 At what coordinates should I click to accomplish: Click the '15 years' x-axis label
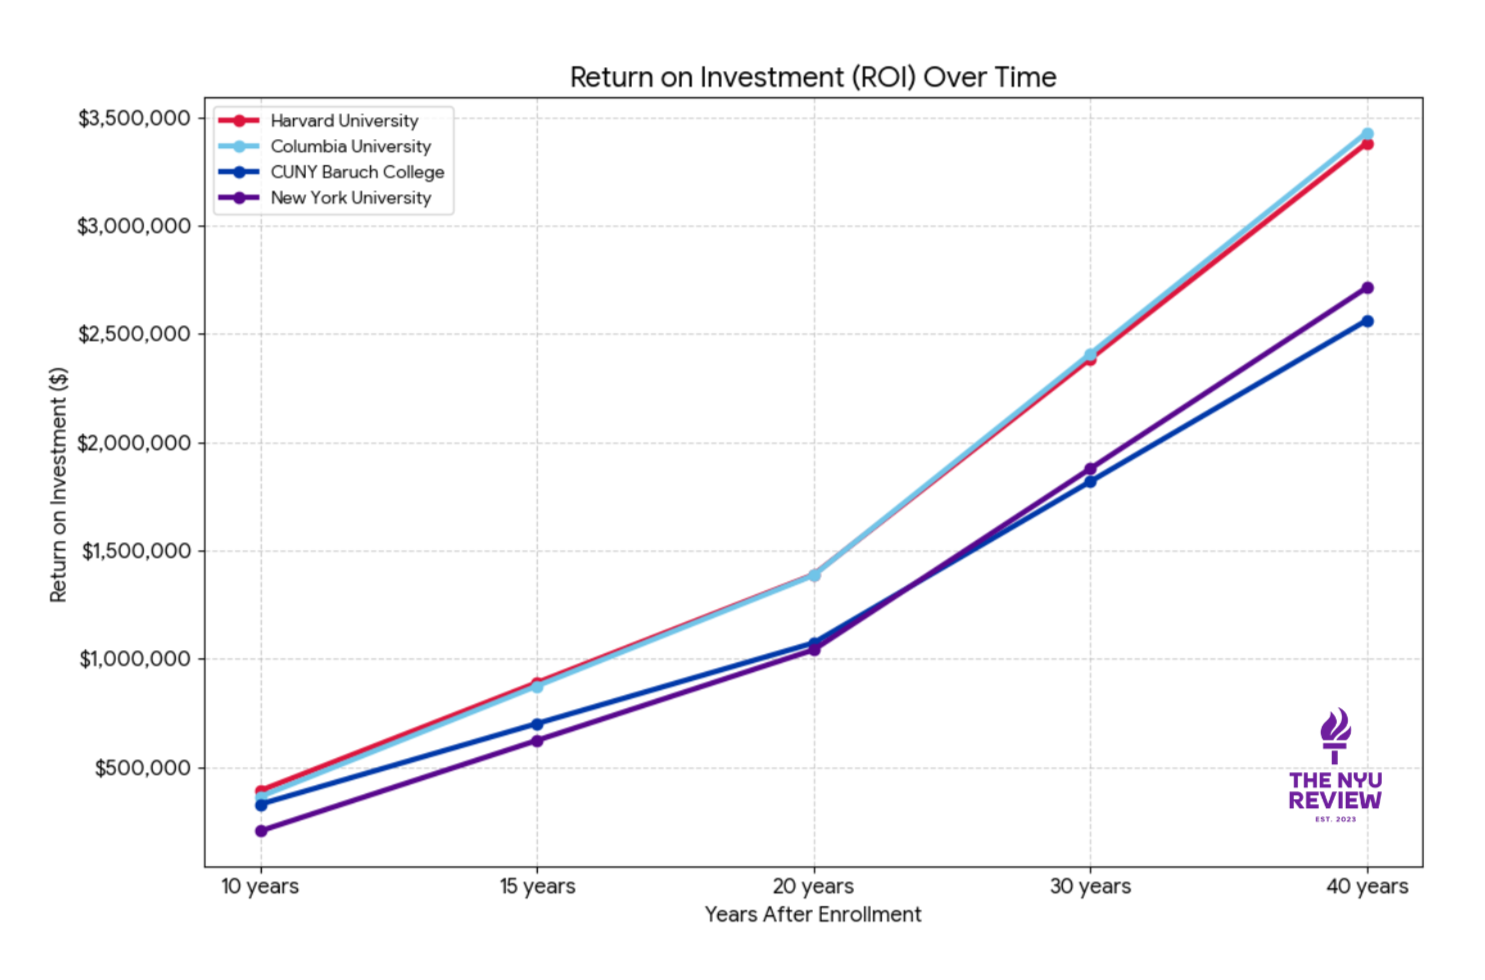(x=537, y=887)
